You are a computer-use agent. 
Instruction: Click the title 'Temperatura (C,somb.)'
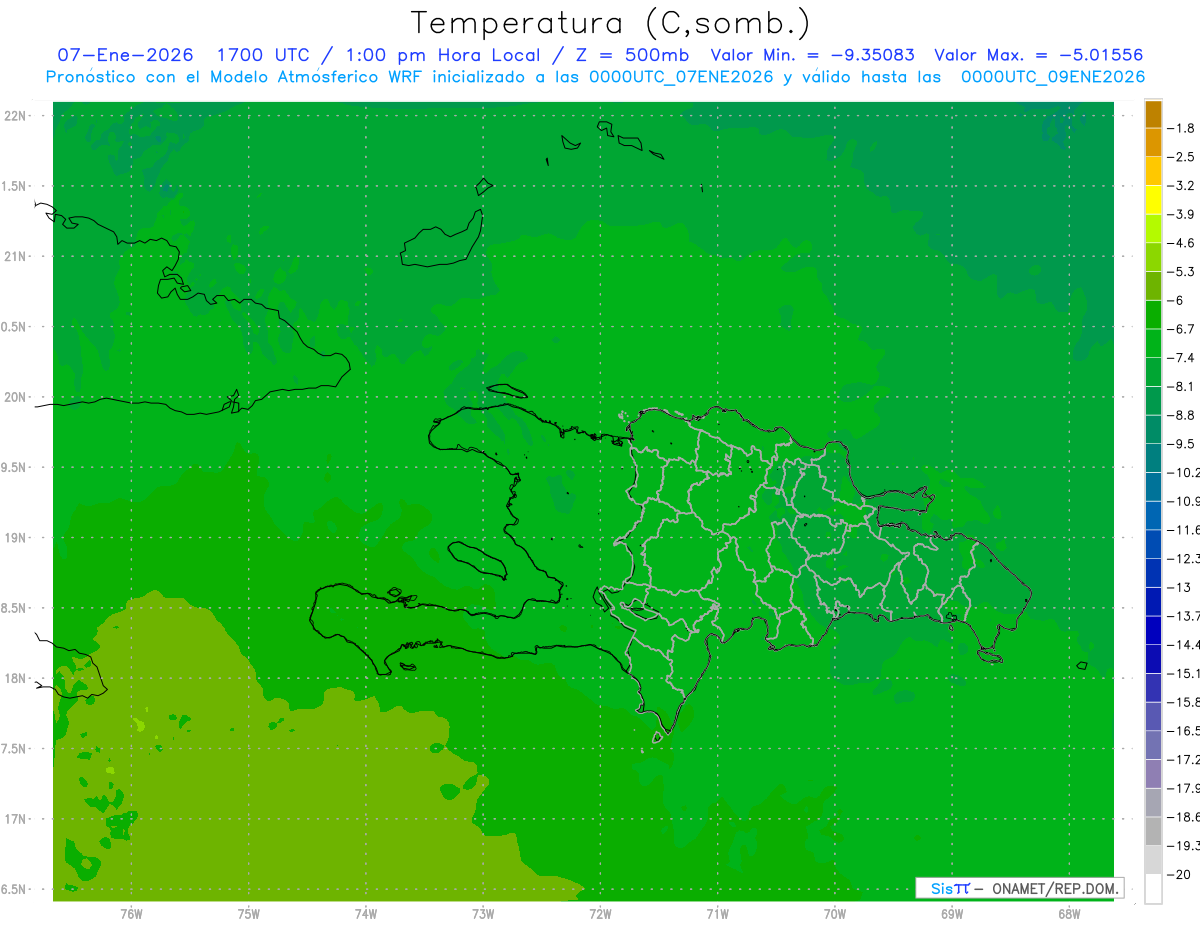coord(611,22)
